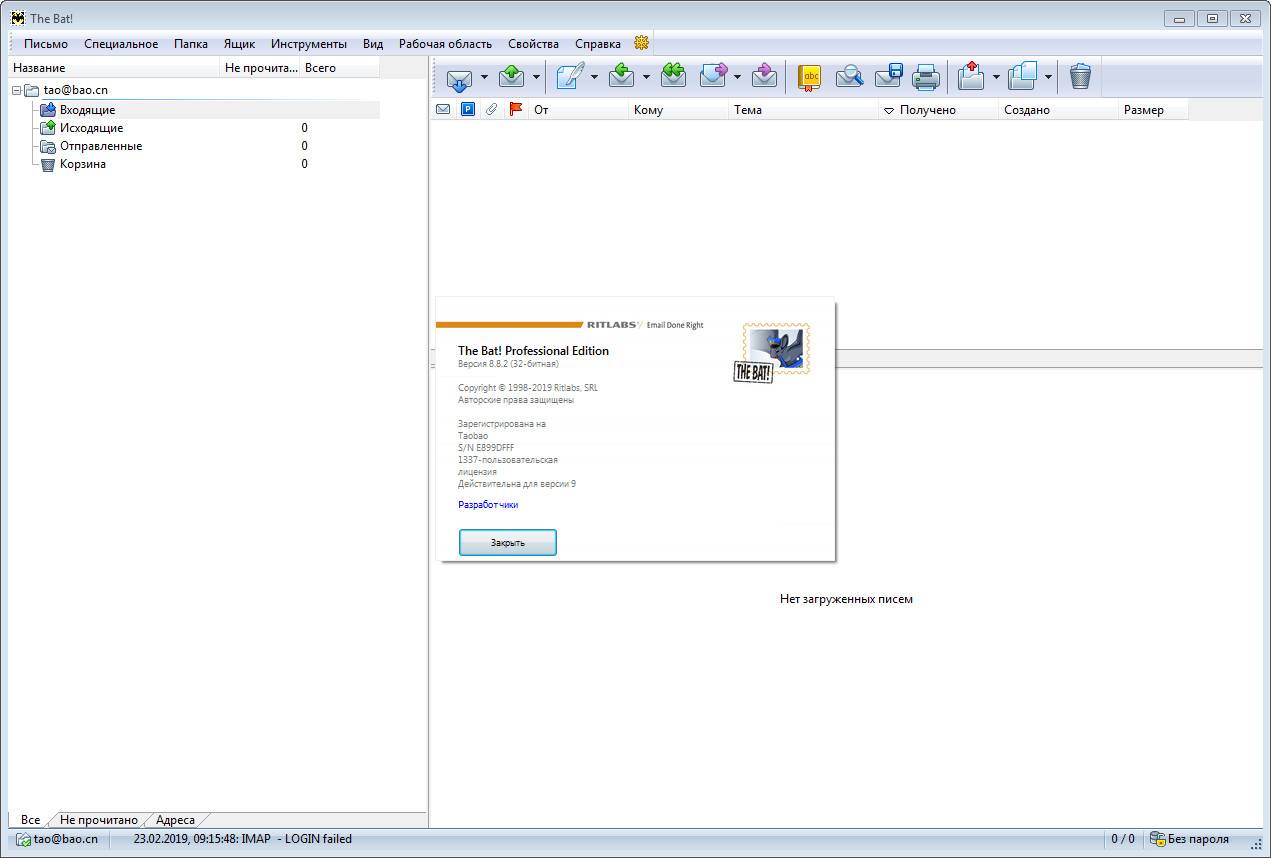Click the Redirect message icon
The height and width of the screenshot is (858, 1271).
(x=764, y=77)
